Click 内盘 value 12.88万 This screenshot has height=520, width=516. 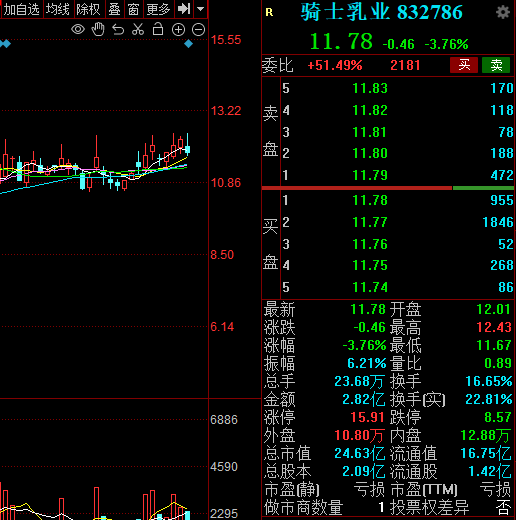coord(486,435)
